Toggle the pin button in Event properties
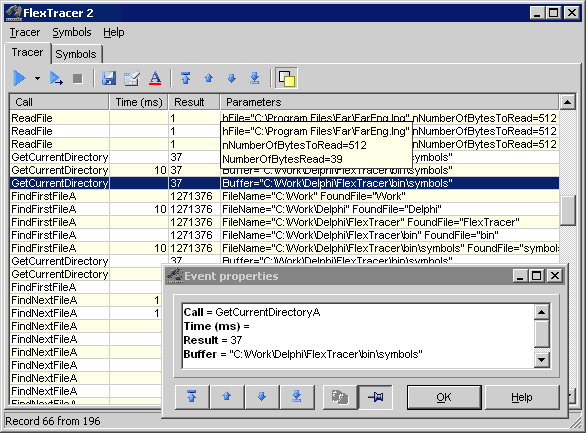586x433 pixels. (x=375, y=397)
